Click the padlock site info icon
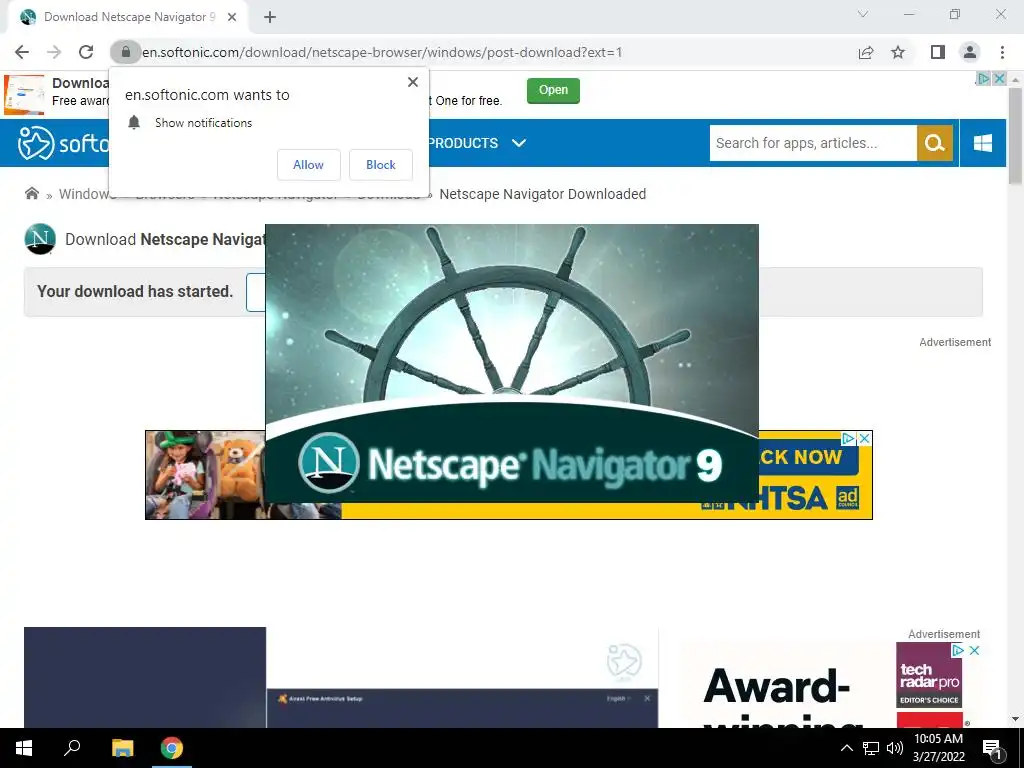The width and height of the screenshot is (1024, 768). (126, 52)
